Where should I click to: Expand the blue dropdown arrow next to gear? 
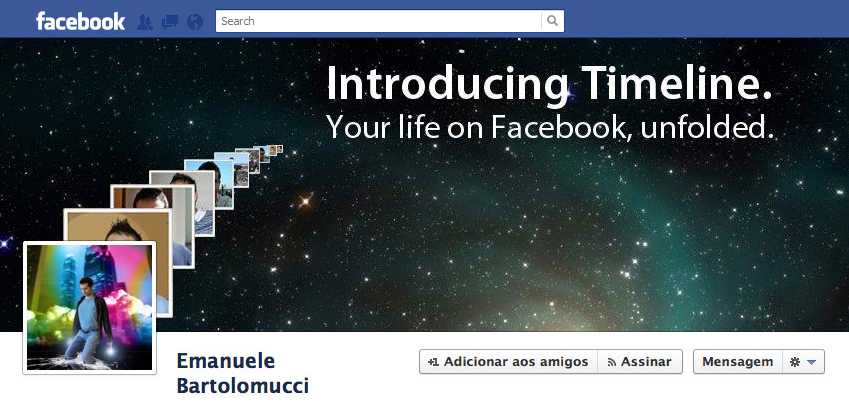point(811,362)
